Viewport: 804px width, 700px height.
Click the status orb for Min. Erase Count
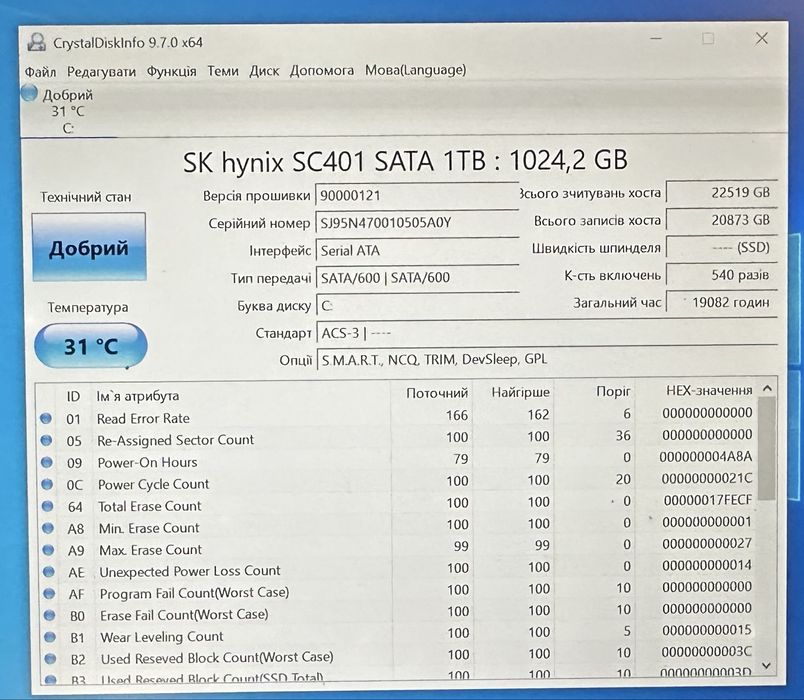[48, 528]
